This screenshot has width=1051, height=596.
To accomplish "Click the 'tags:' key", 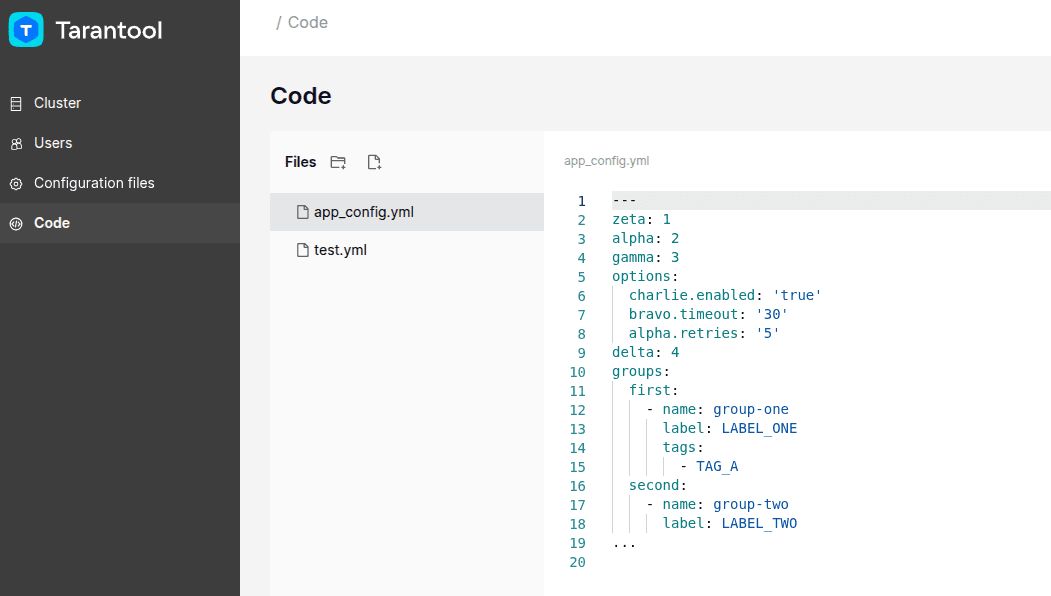I will (683, 447).
